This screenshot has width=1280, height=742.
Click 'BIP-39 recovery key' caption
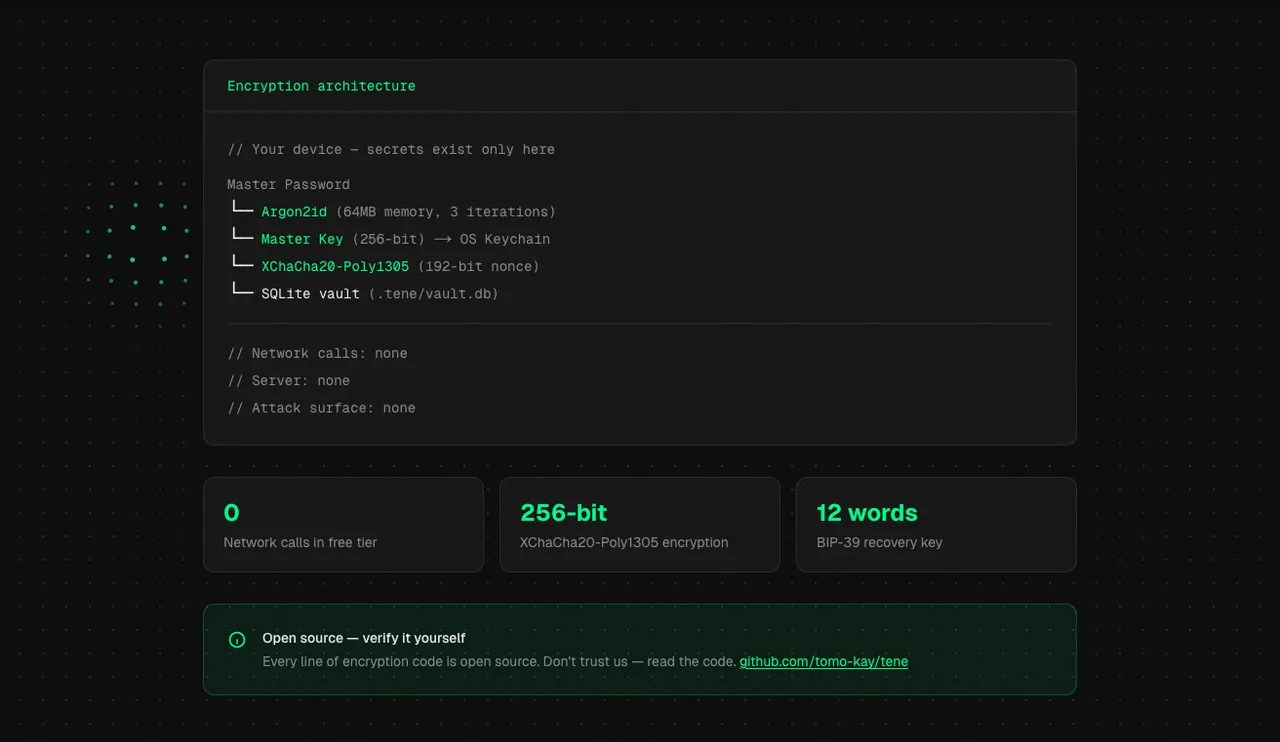879,542
